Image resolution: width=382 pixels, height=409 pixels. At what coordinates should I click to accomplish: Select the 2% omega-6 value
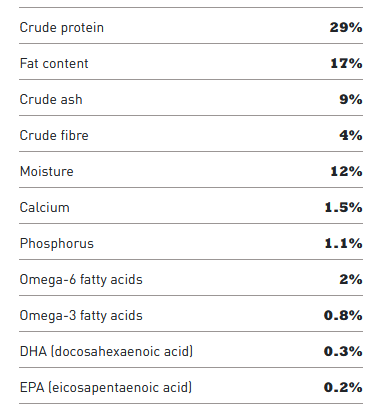[351, 279]
